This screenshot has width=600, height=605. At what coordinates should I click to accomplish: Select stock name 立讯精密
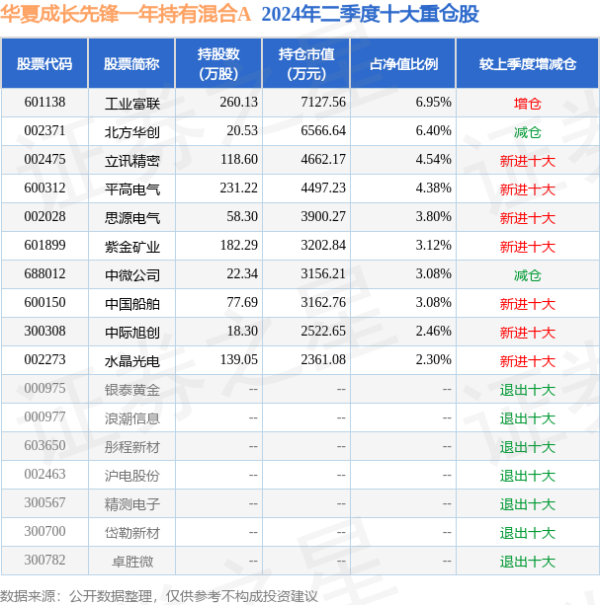[132, 161]
